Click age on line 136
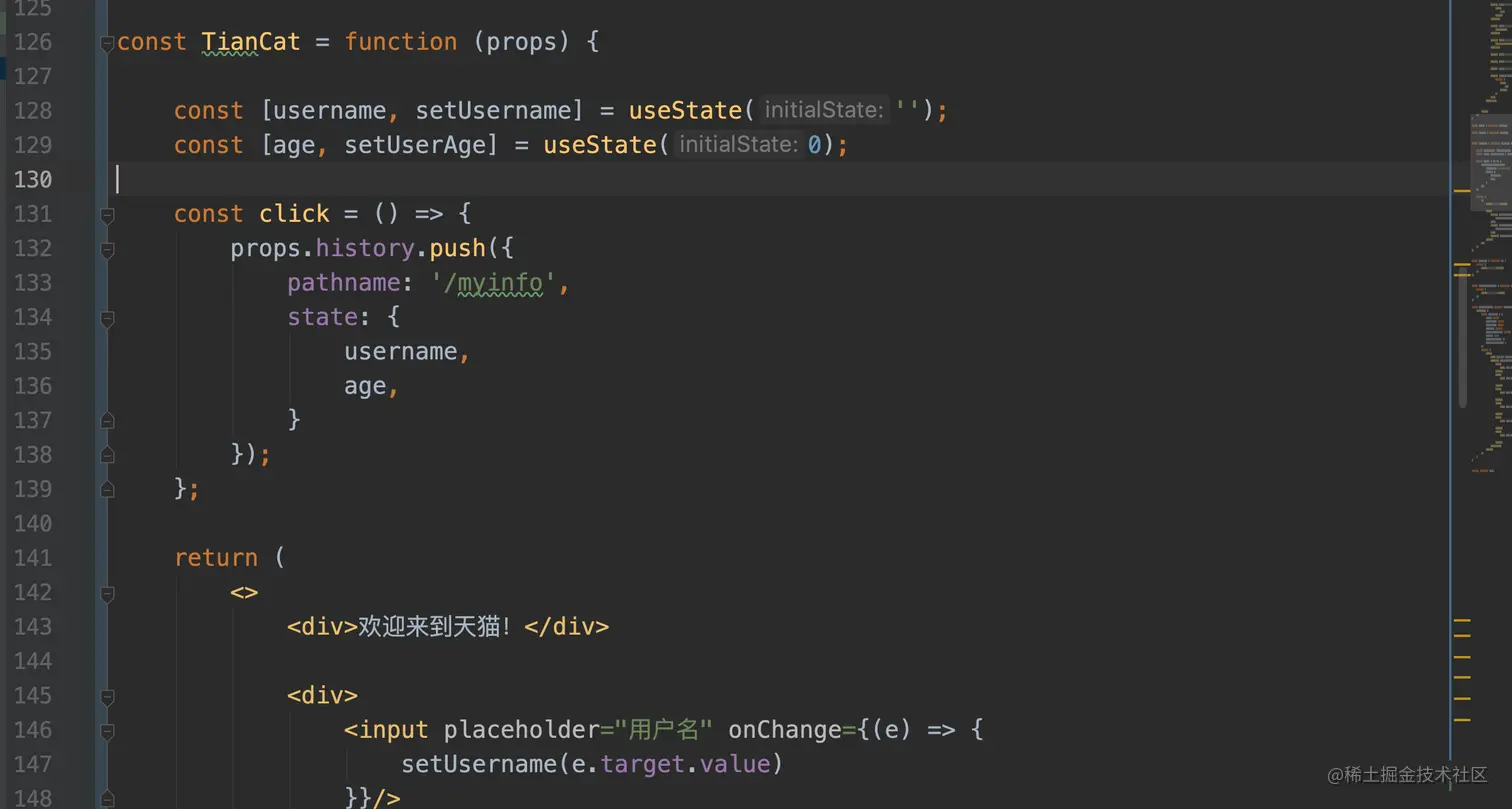The image size is (1512, 809). point(365,385)
